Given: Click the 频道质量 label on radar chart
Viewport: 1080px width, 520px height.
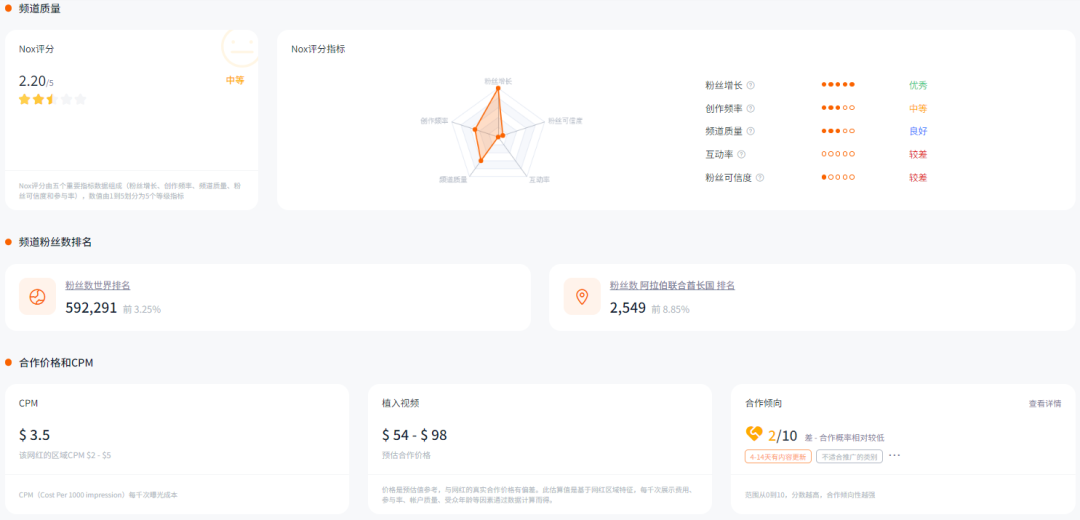Looking at the screenshot, I should tap(453, 179).
